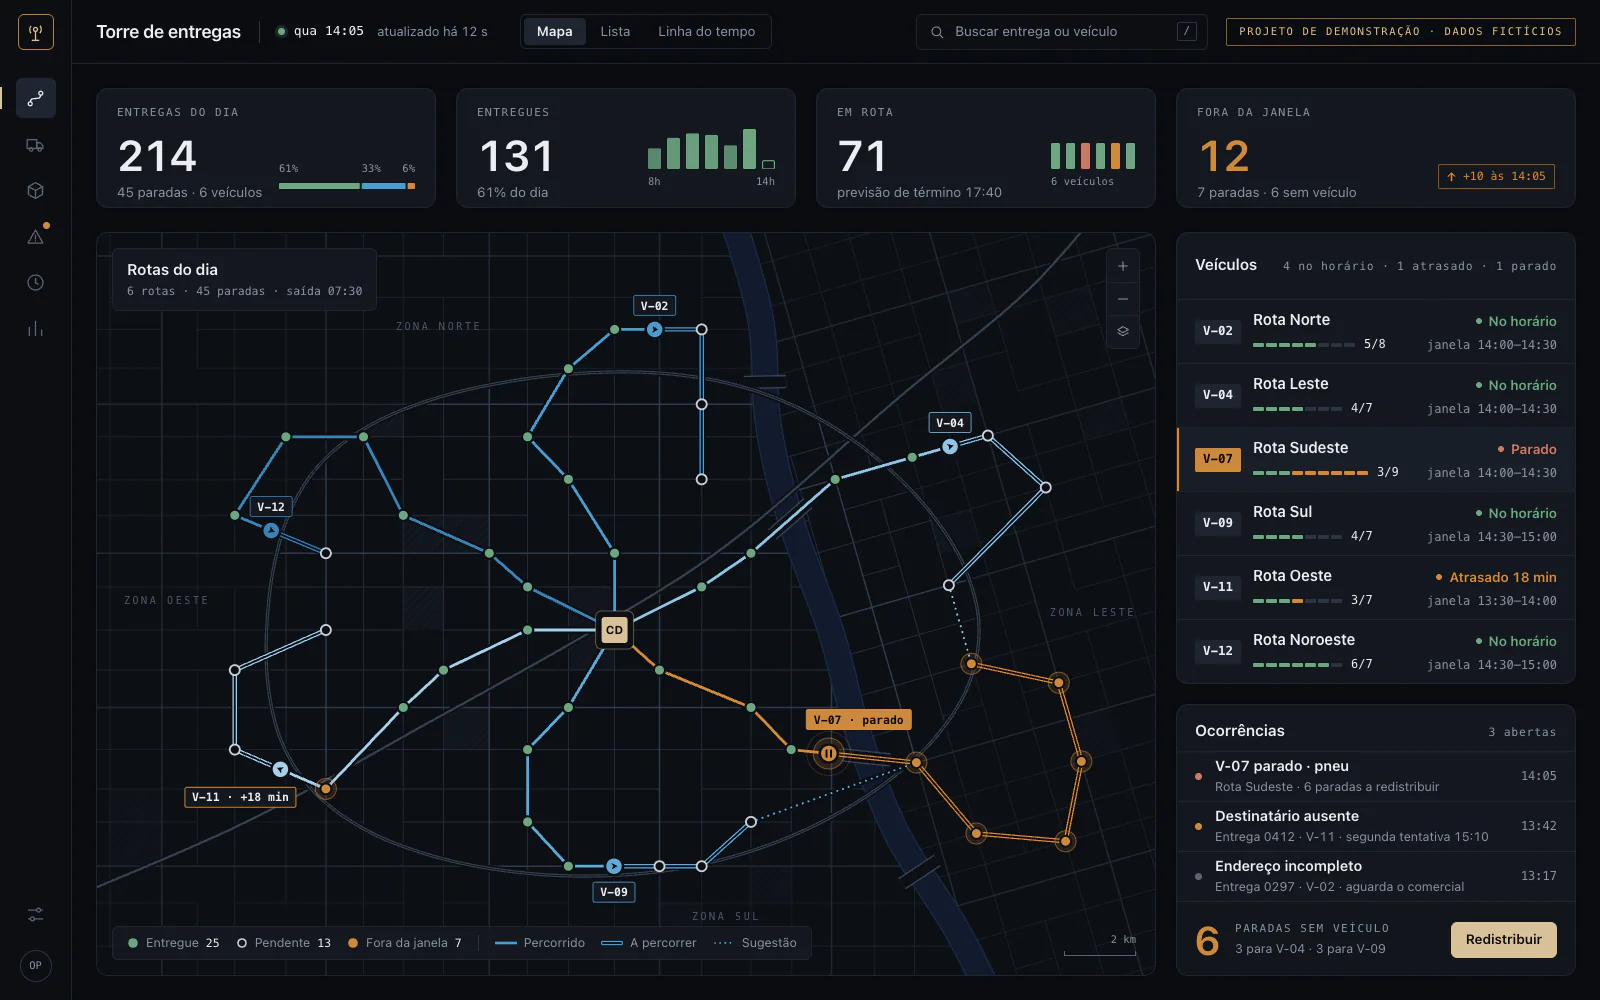The image size is (1600, 1000).
Task: Open the Fora da janela card
Action: [1376, 148]
